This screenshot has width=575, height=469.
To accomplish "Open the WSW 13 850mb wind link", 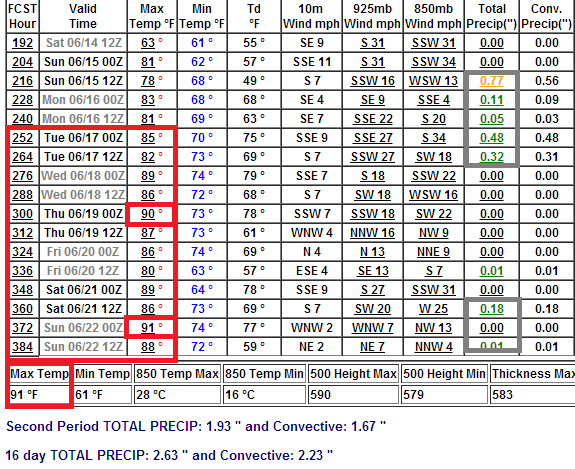I will click(x=433, y=81).
